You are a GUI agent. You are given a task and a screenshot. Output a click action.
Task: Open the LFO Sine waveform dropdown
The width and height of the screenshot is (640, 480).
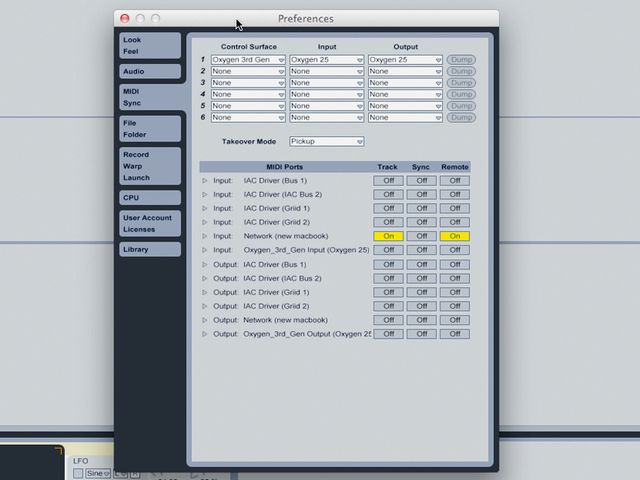98,473
